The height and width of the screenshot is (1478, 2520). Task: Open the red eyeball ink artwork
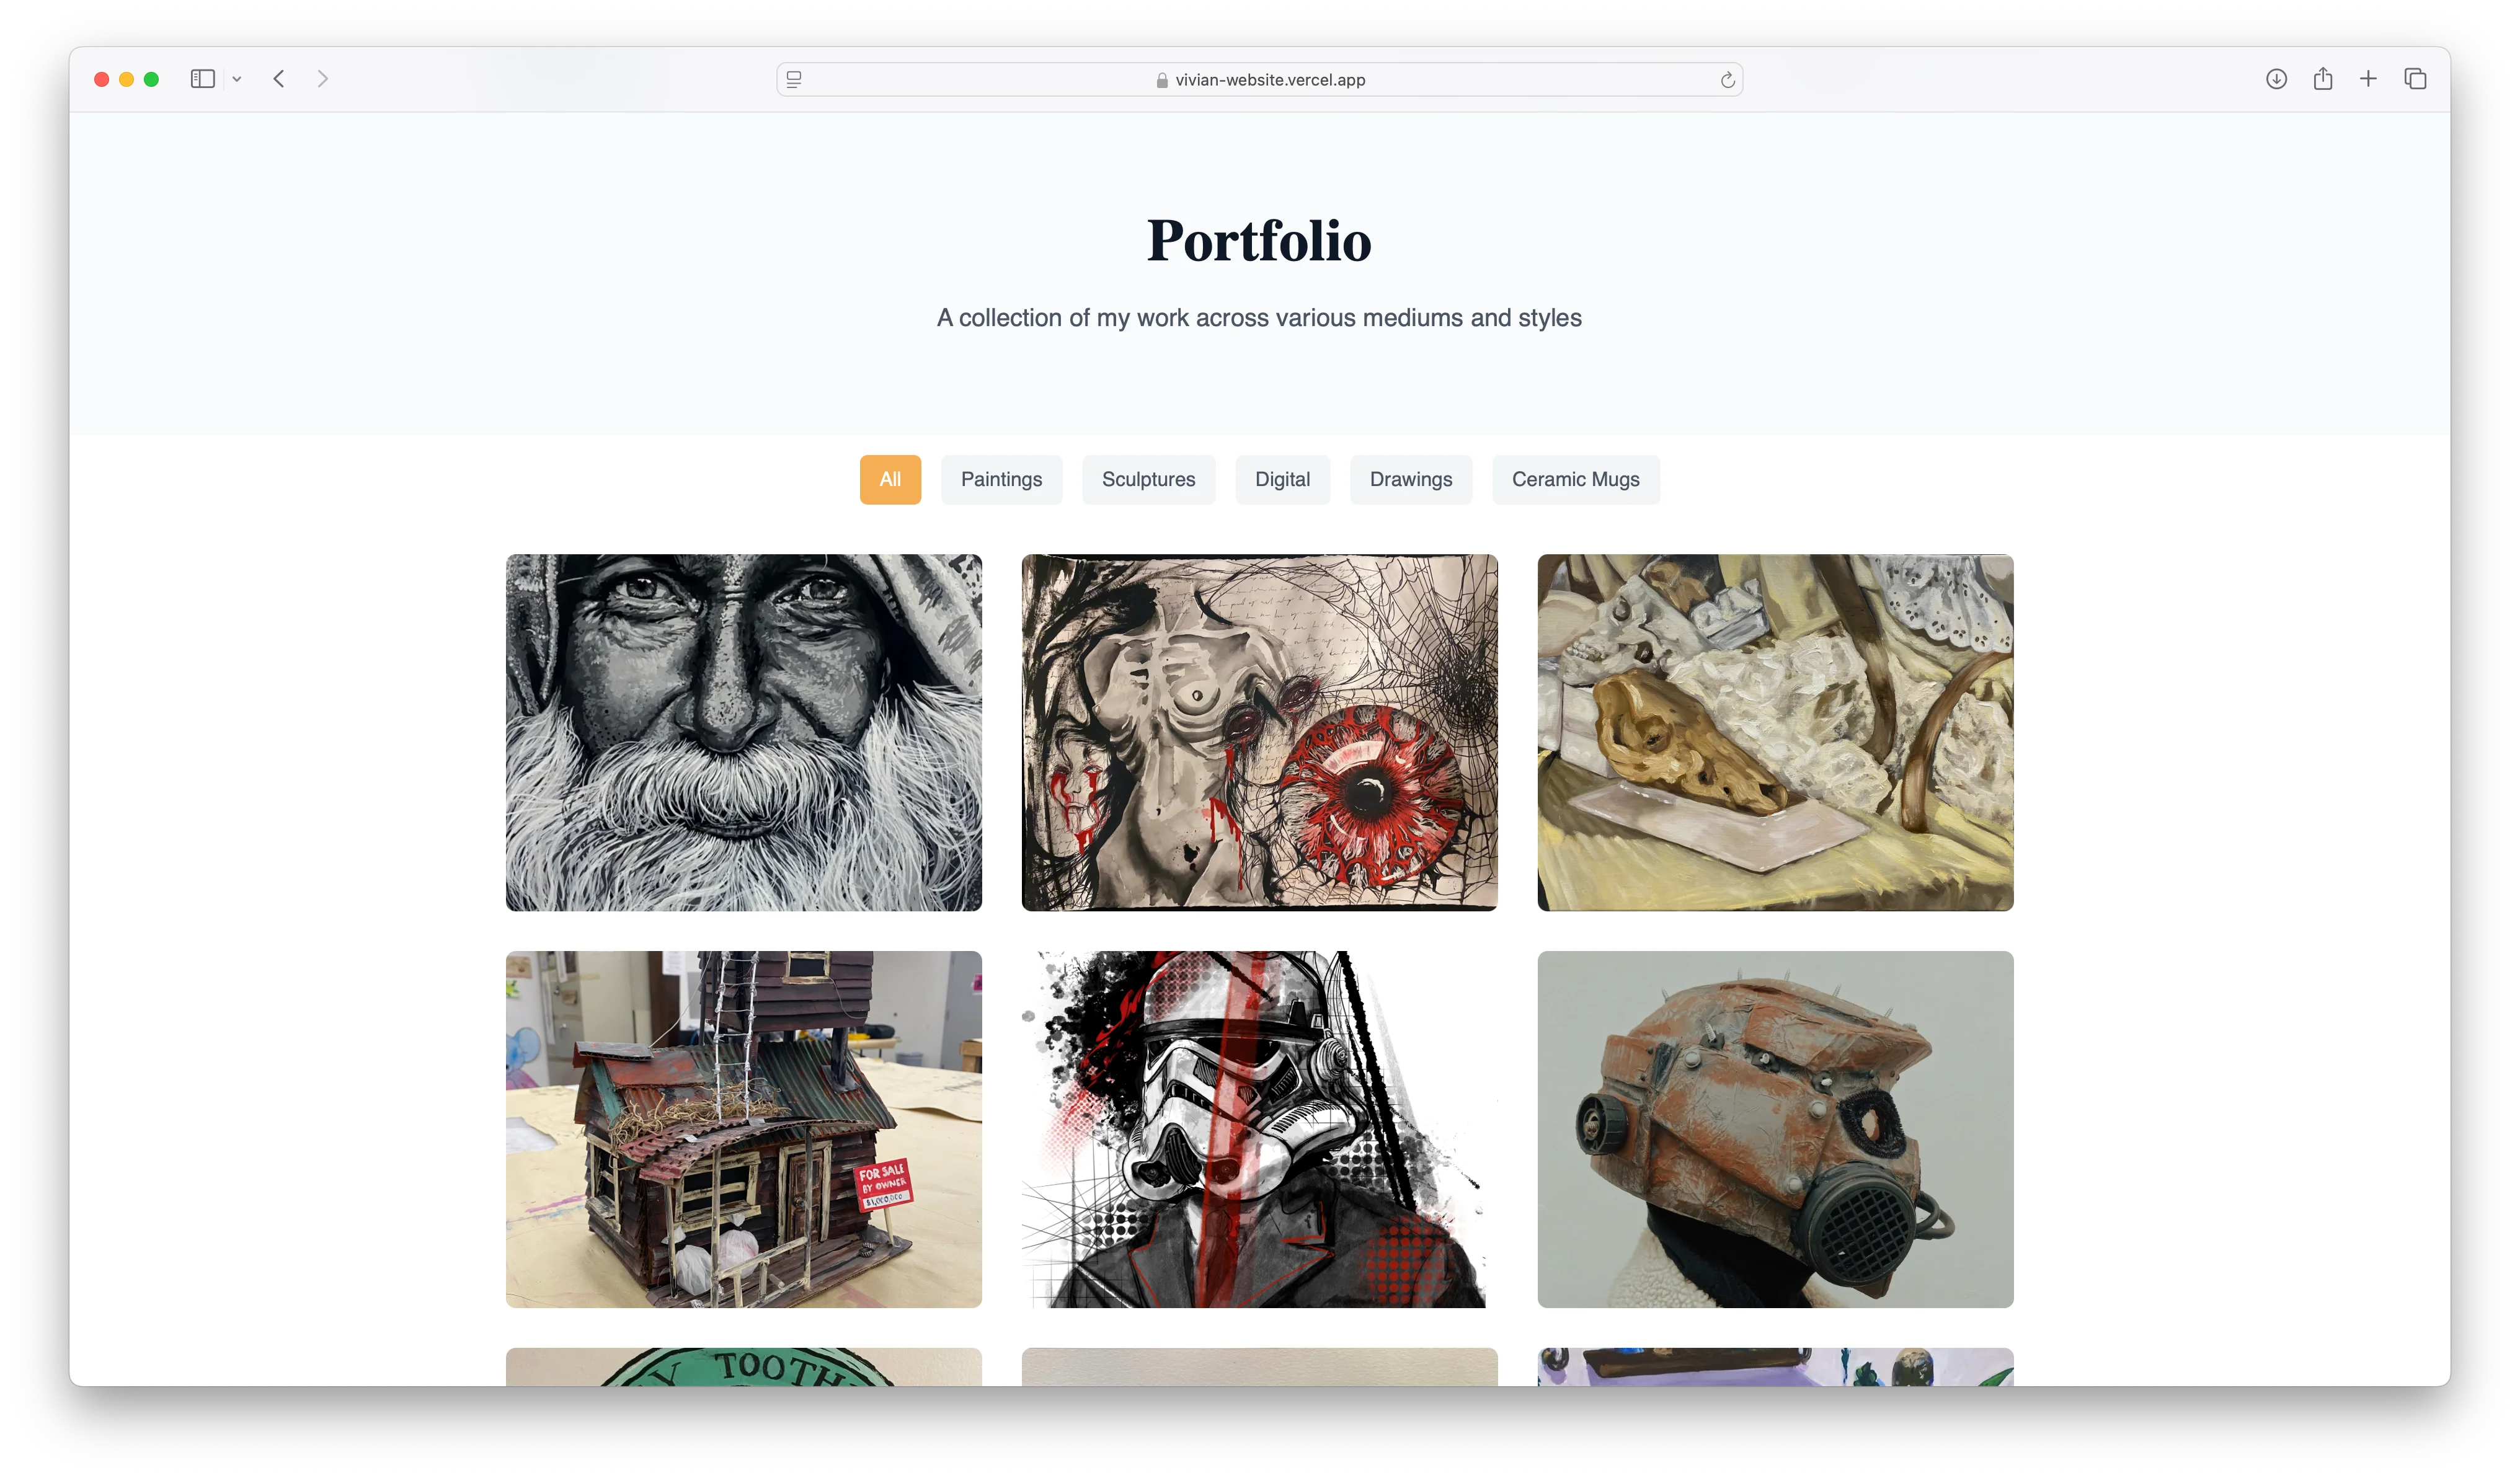tap(1259, 732)
